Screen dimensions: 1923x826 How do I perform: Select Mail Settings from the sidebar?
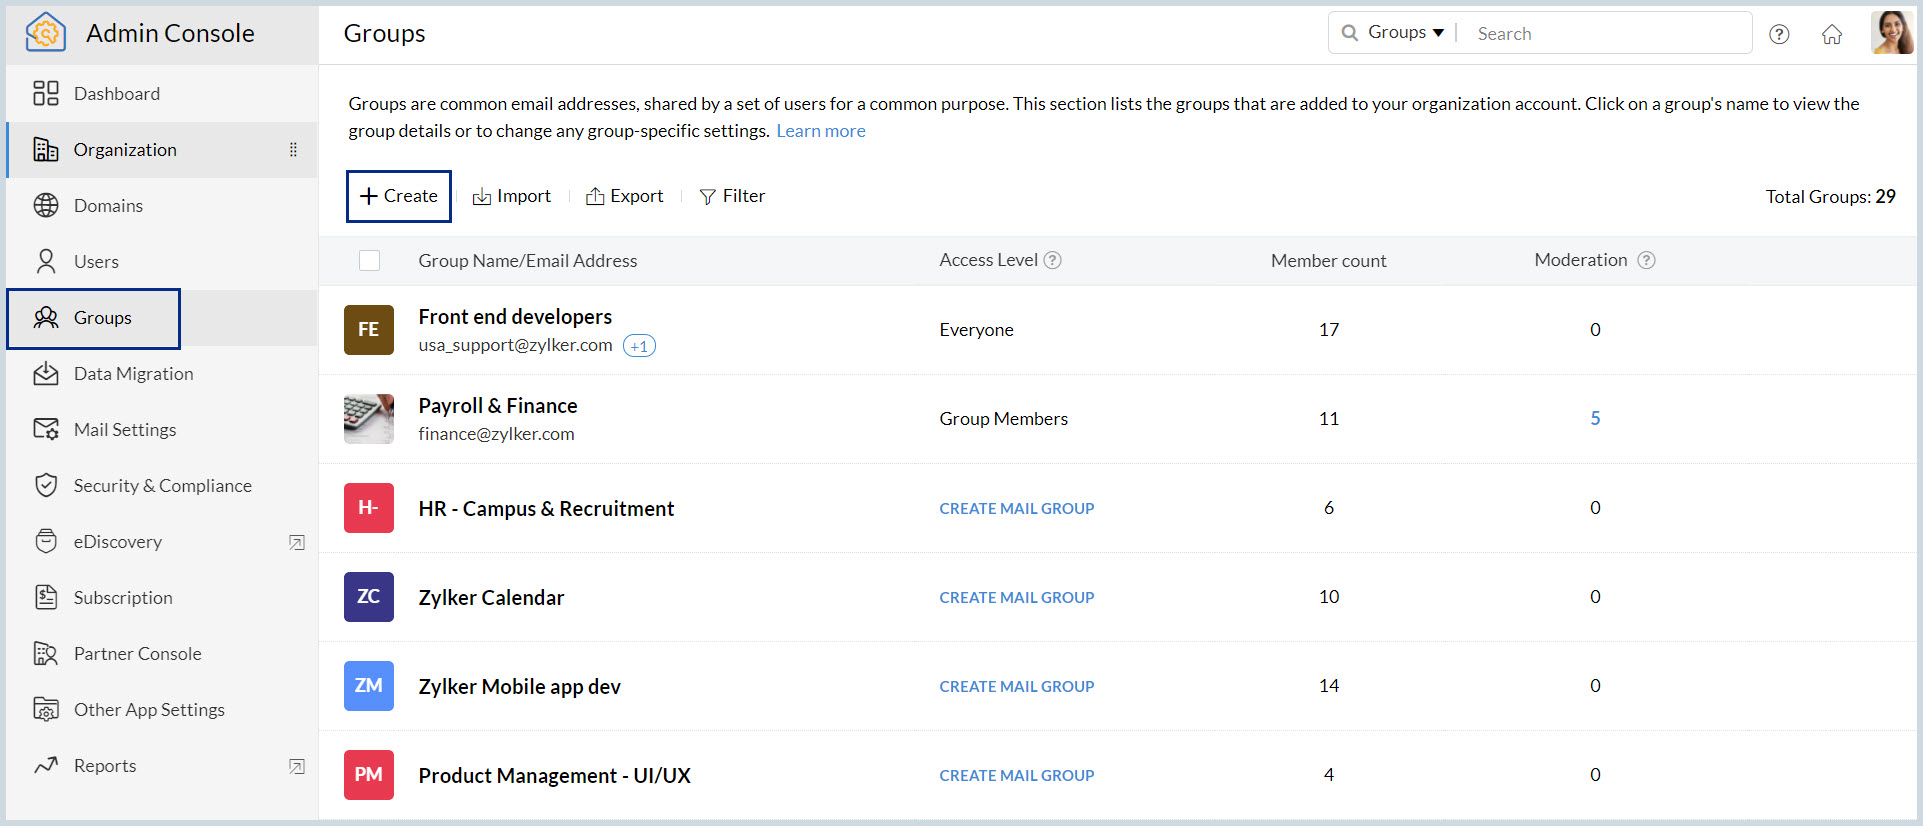[124, 430]
